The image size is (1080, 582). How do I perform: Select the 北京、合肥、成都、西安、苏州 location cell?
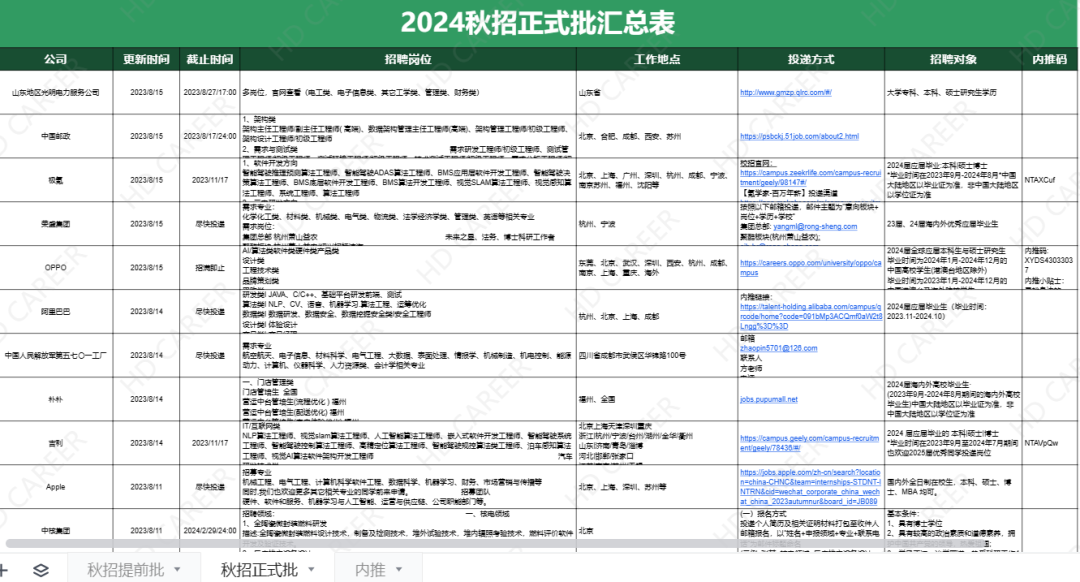pos(657,136)
